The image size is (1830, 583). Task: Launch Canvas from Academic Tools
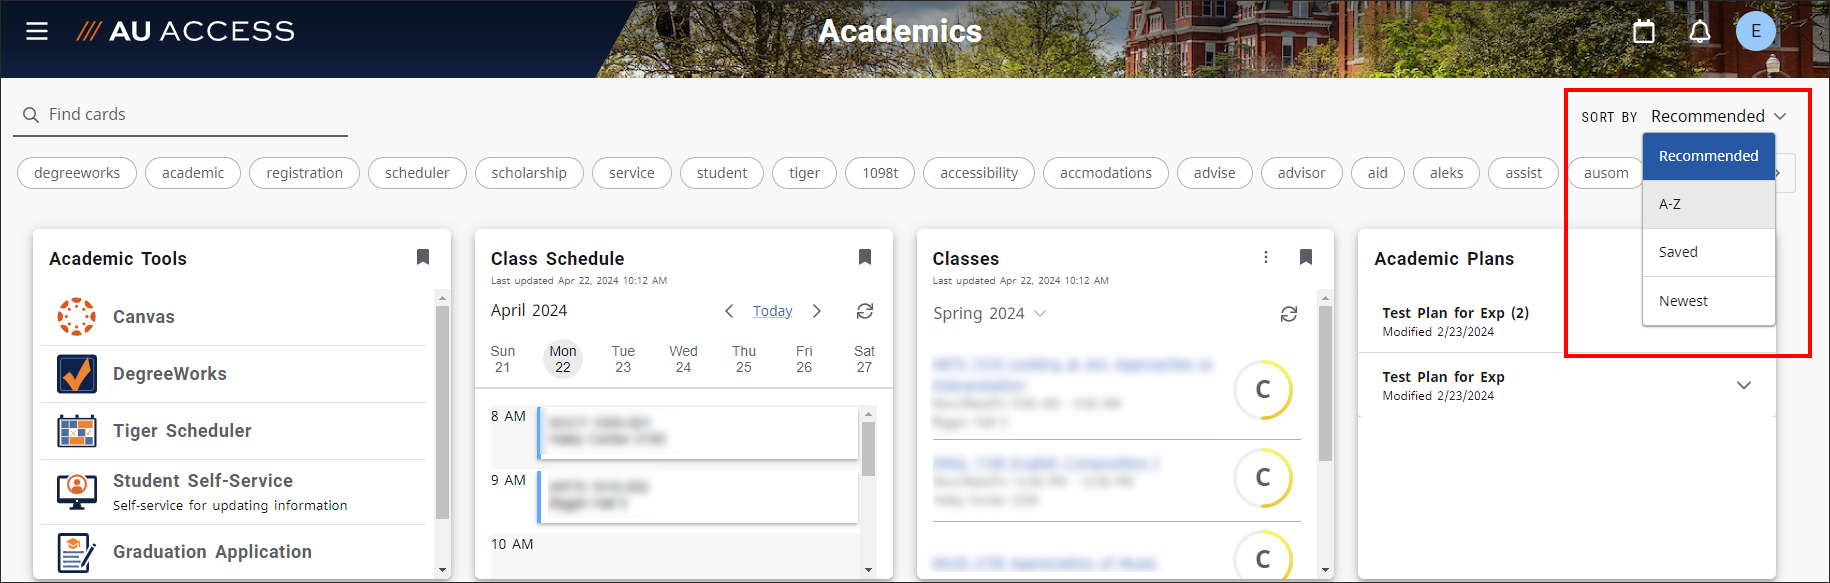(143, 317)
